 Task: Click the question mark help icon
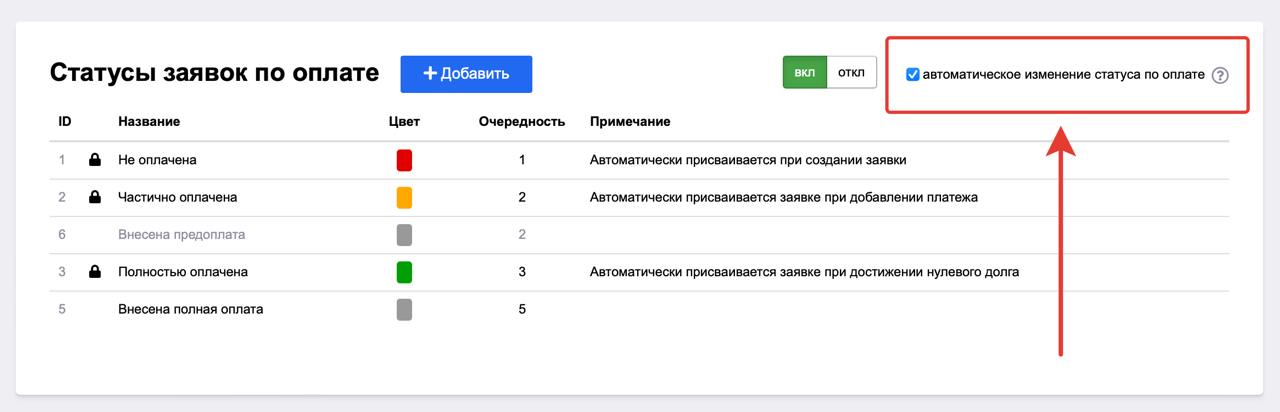1220,75
